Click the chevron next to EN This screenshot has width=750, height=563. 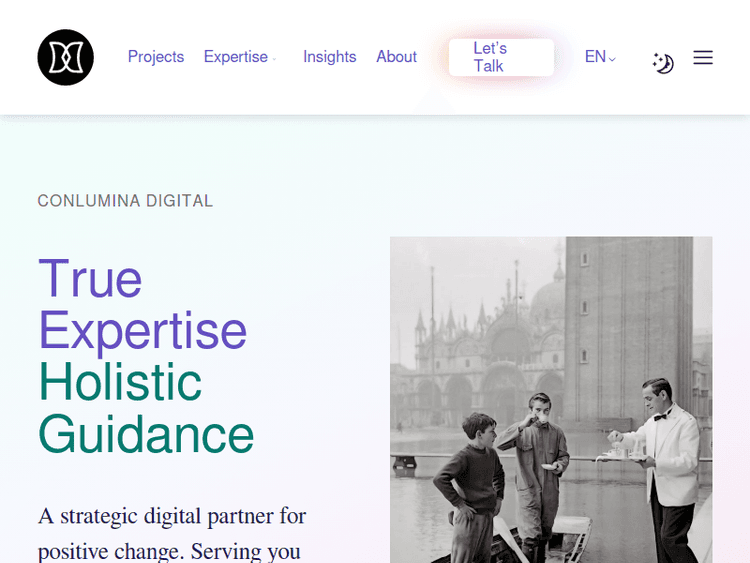point(612,59)
